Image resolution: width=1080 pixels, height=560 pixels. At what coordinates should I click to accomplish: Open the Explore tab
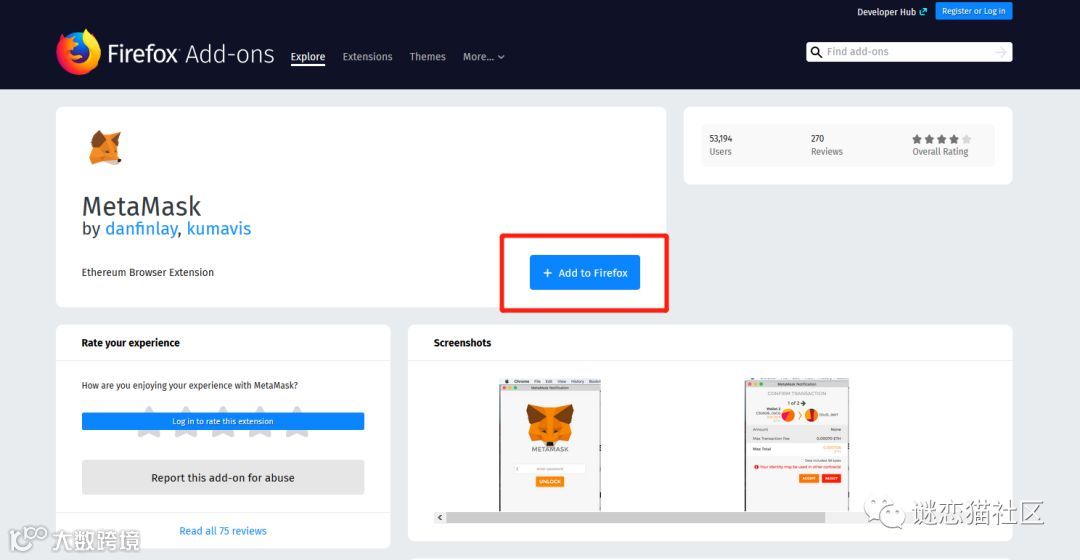click(x=308, y=56)
